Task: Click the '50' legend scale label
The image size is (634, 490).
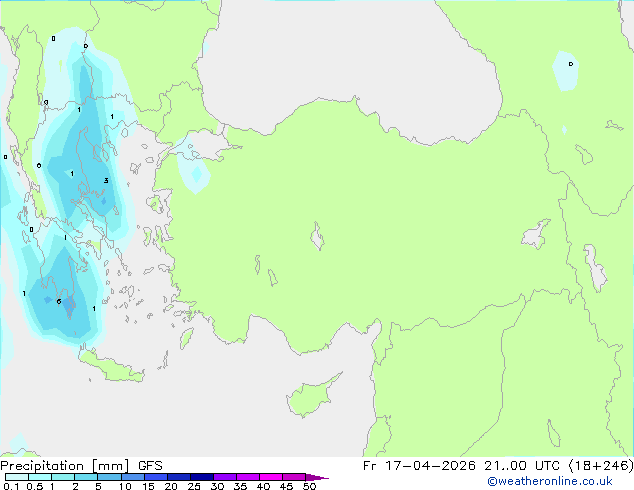Action: click(309, 486)
